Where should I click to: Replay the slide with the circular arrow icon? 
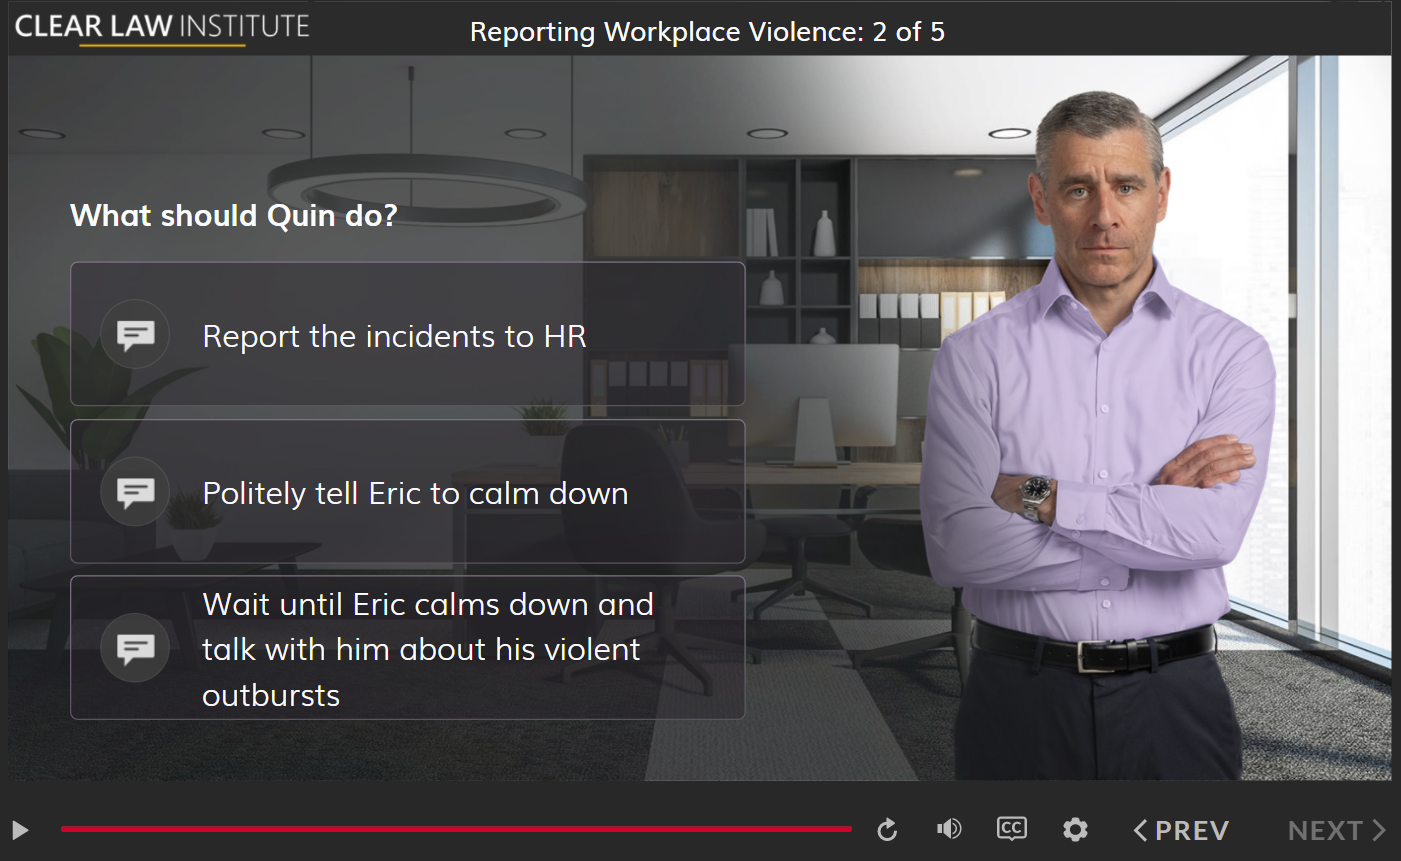(x=887, y=830)
